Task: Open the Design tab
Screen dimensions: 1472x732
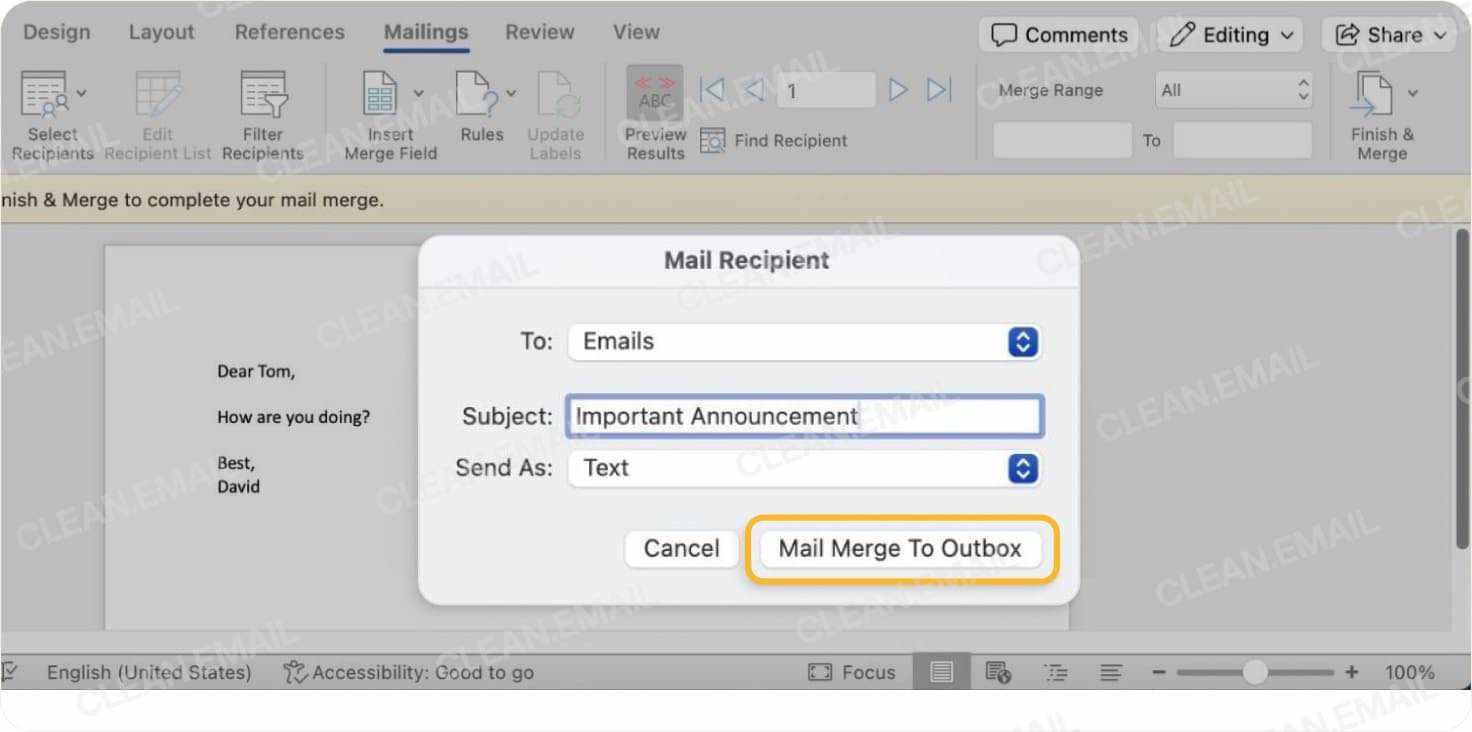Action: click(x=56, y=31)
